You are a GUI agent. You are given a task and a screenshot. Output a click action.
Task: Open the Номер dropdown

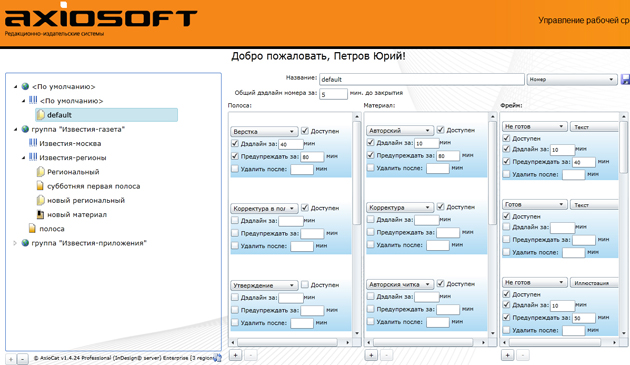[572, 79]
